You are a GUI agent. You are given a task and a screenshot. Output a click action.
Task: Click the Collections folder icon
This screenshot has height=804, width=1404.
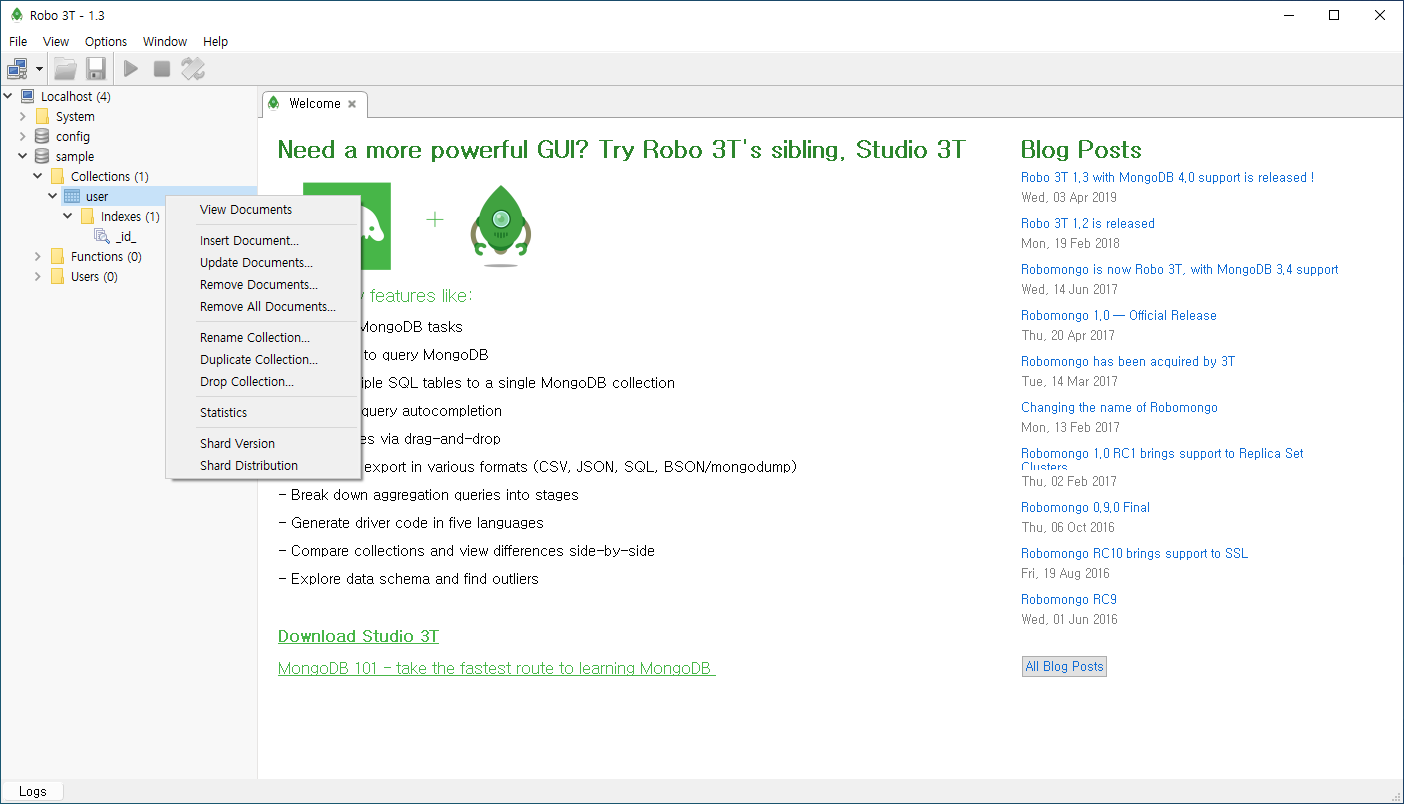(57, 176)
